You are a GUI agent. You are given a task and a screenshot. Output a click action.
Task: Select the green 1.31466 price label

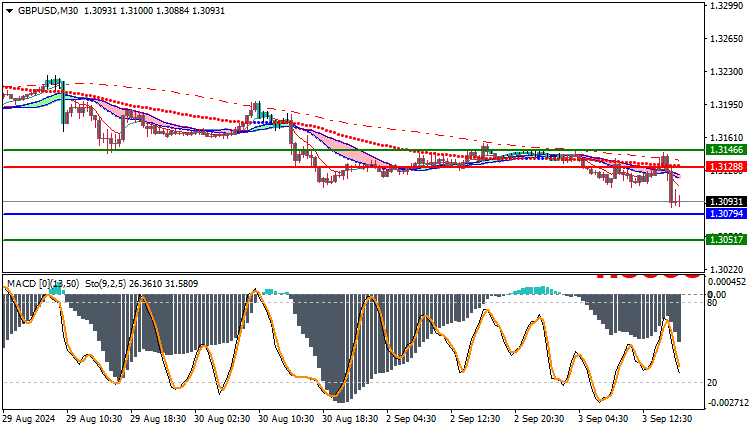pyautogui.click(x=726, y=150)
